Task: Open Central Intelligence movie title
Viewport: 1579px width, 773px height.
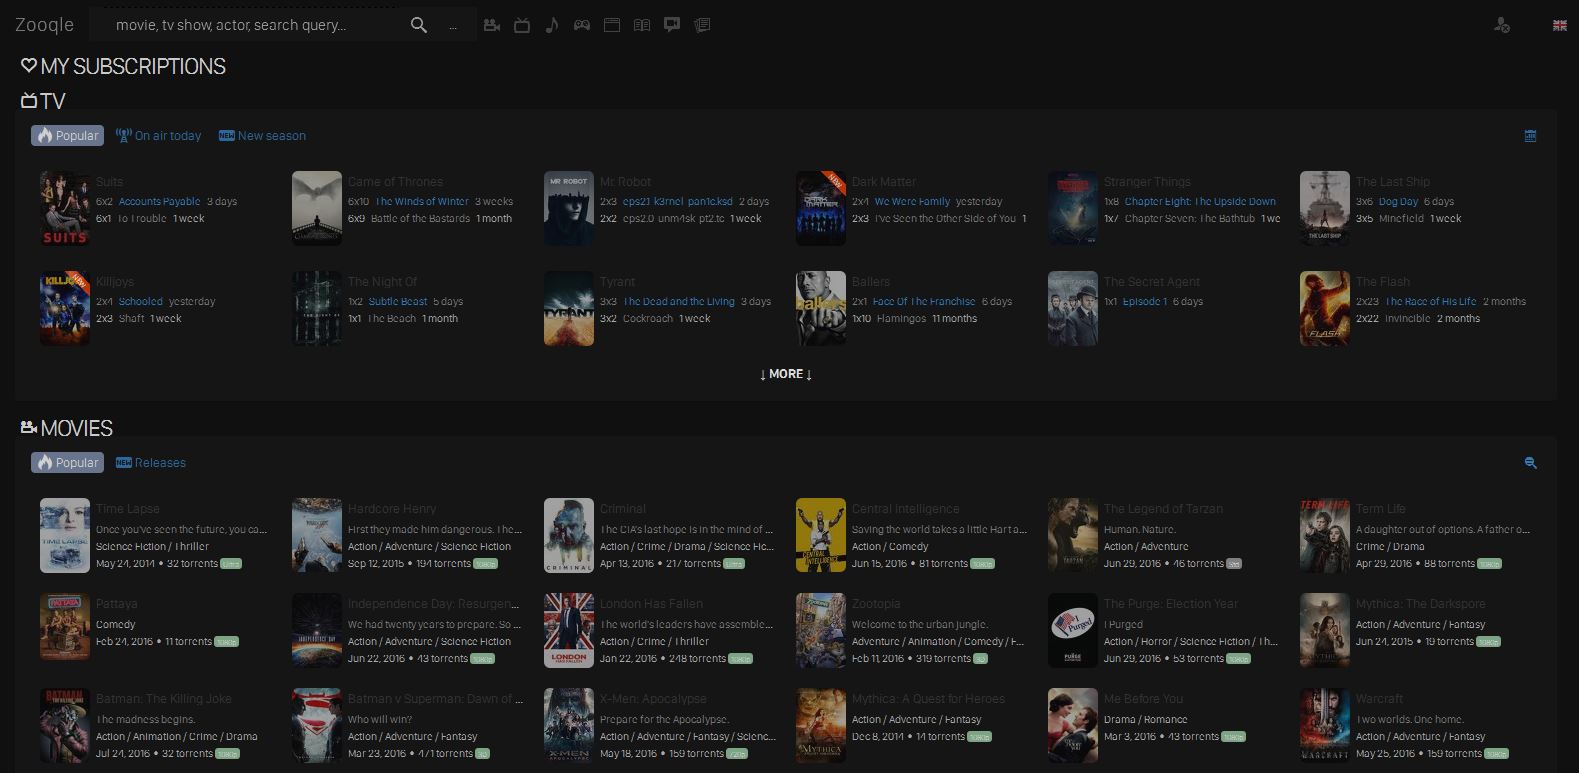Action: click(905, 509)
